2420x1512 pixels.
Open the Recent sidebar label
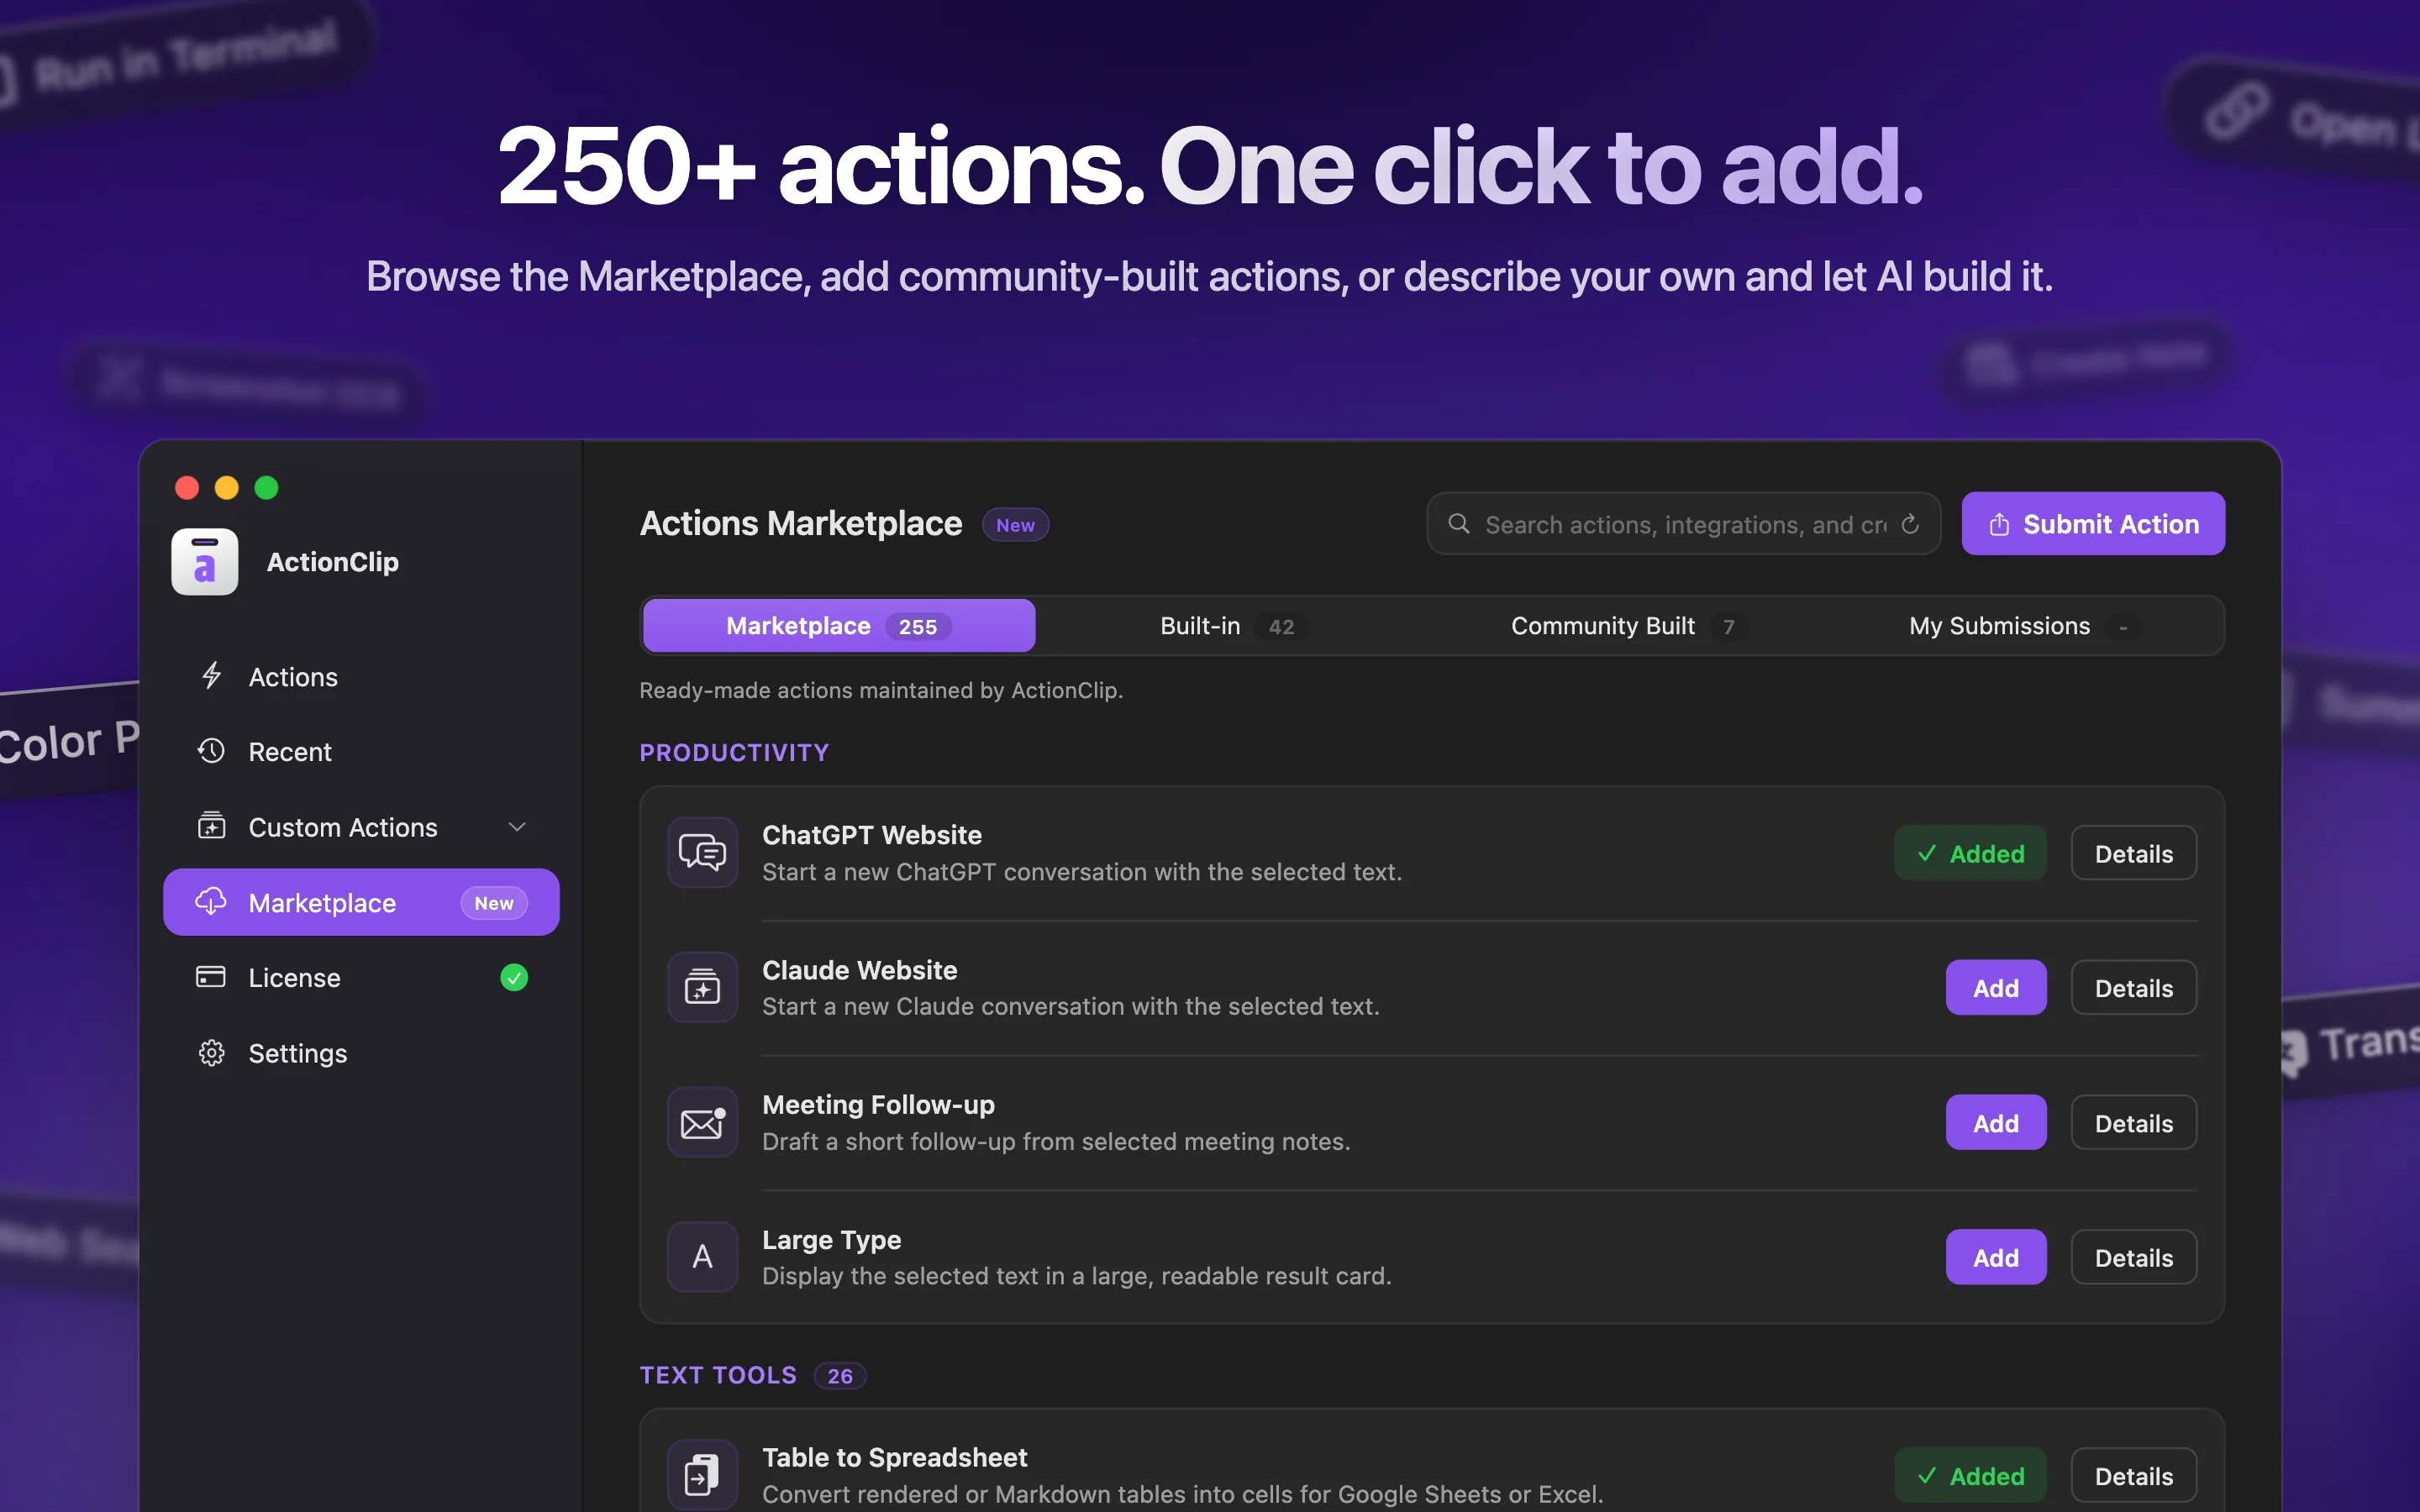coord(290,751)
